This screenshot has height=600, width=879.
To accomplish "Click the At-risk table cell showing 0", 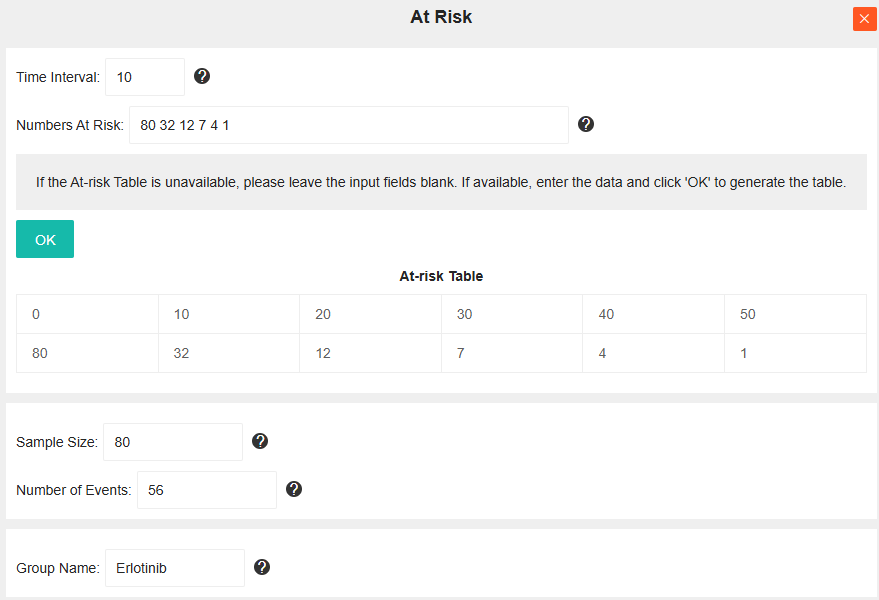I will pyautogui.click(x=87, y=314).
